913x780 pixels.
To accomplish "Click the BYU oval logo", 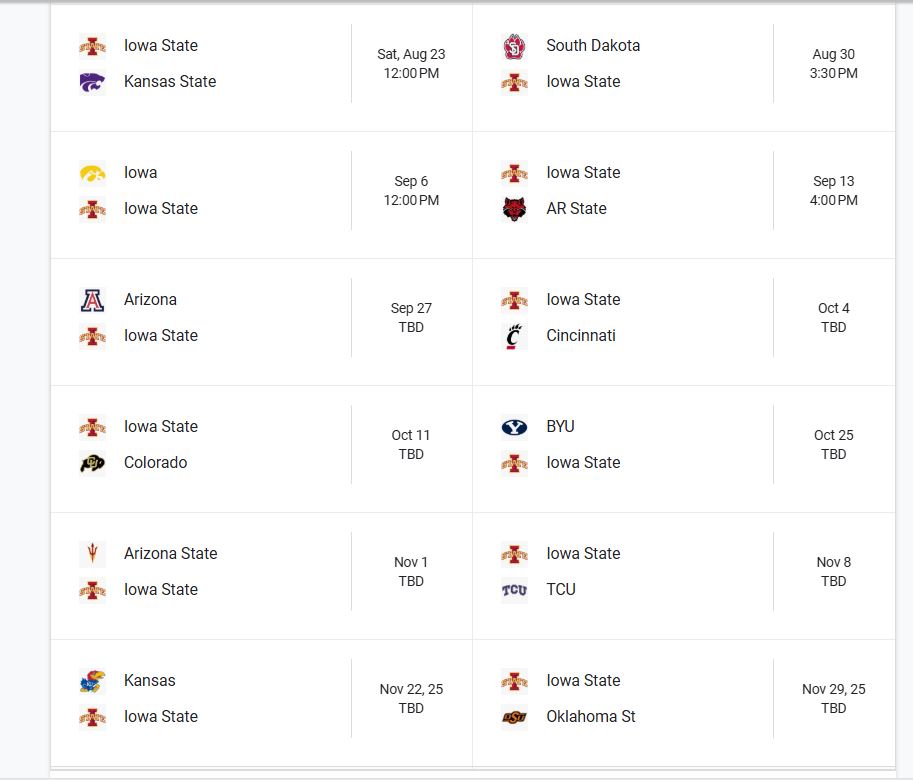I will click(514, 427).
